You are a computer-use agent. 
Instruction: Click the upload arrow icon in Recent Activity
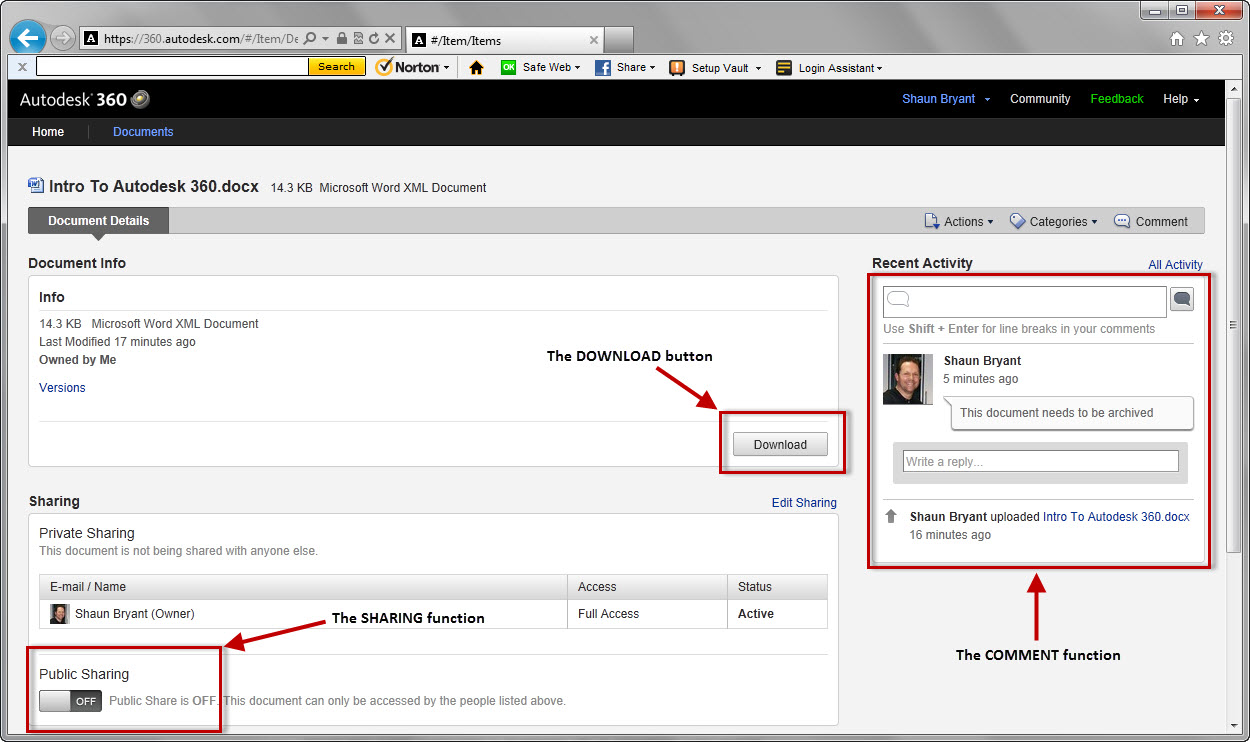[x=892, y=517]
